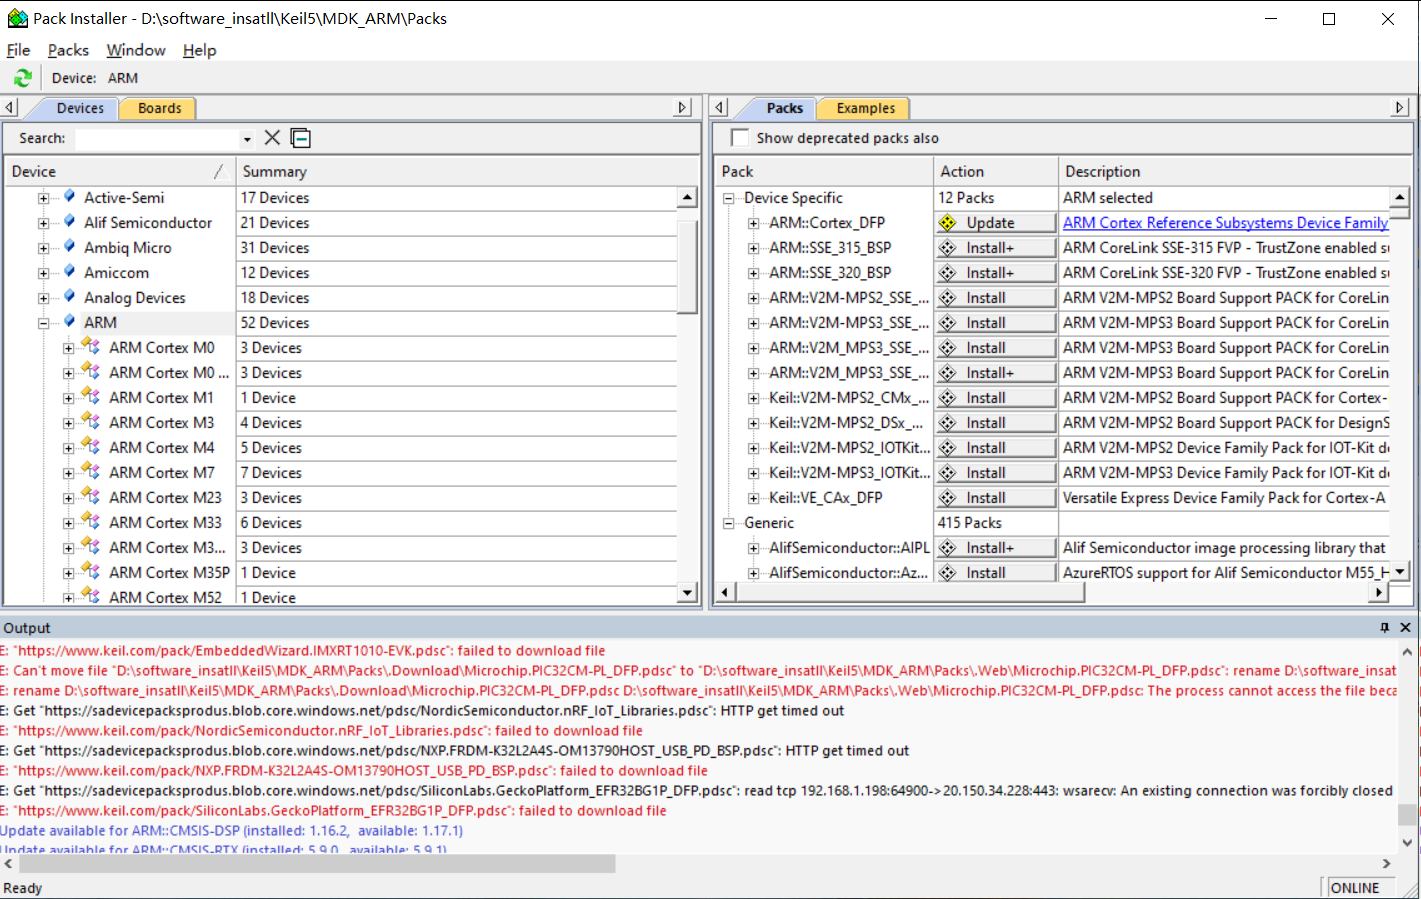1421x899 pixels.
Task: Open the Help menu
Action: [199, 50]
